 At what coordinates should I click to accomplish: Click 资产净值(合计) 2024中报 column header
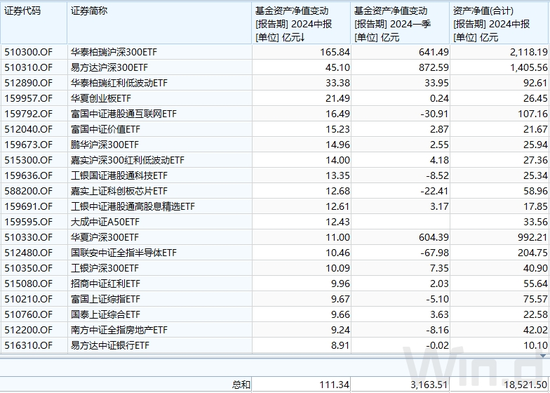tap(500, 23)
